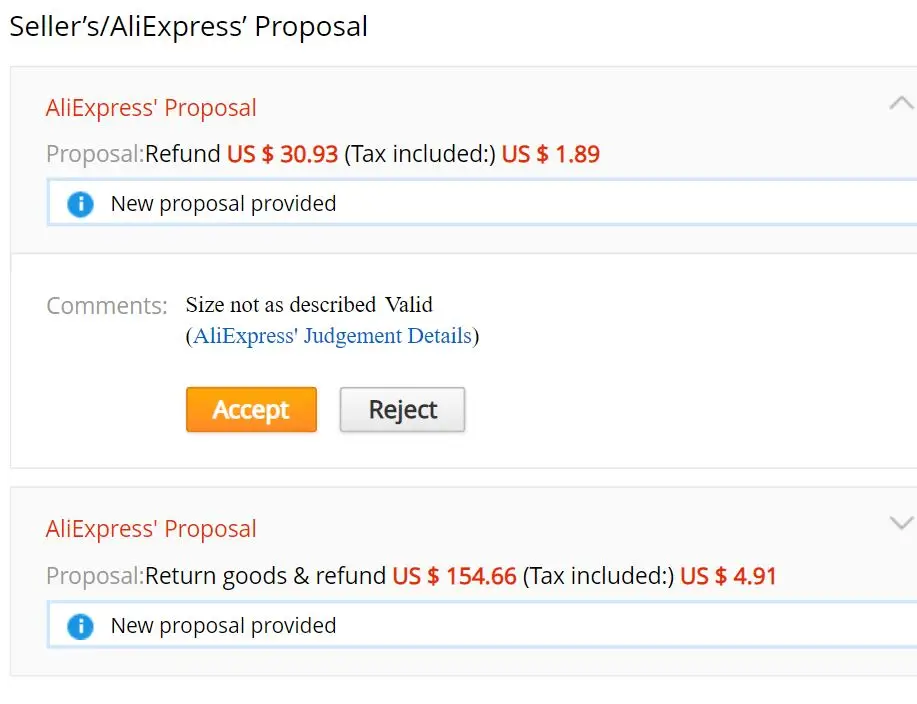Click the US $ 154.66 refund amount
Image resolution: width=917 pixels, height=704 pixels.
pos(454,576)
